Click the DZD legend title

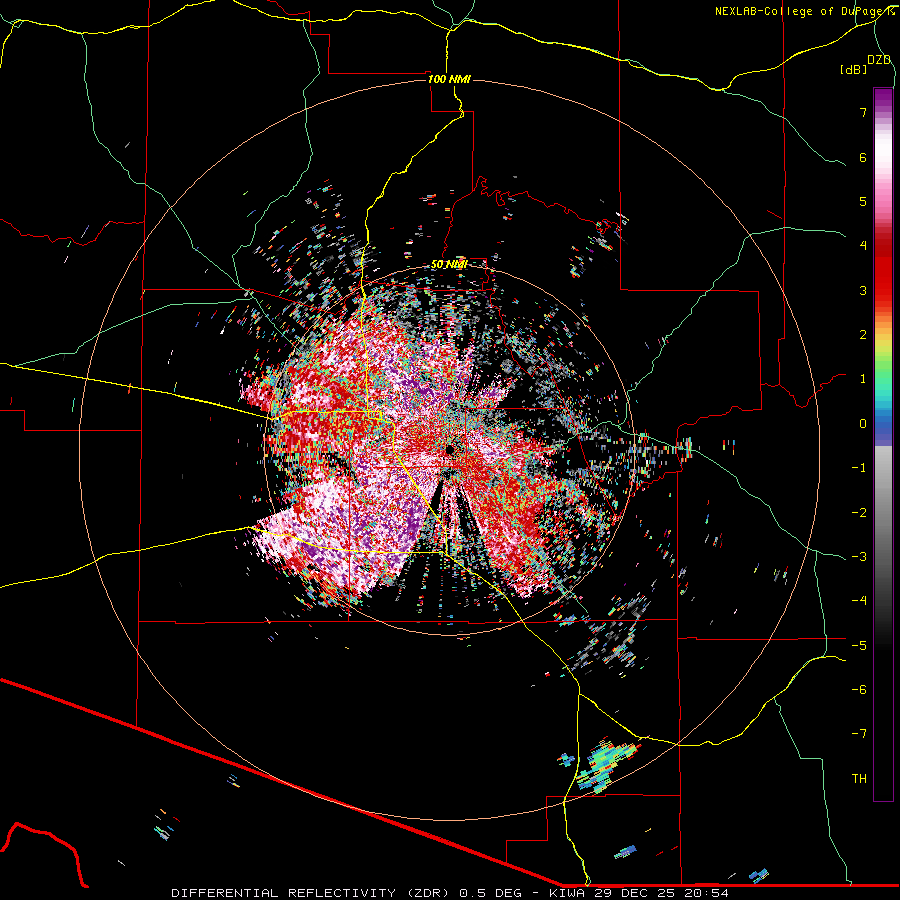(879, 60)
